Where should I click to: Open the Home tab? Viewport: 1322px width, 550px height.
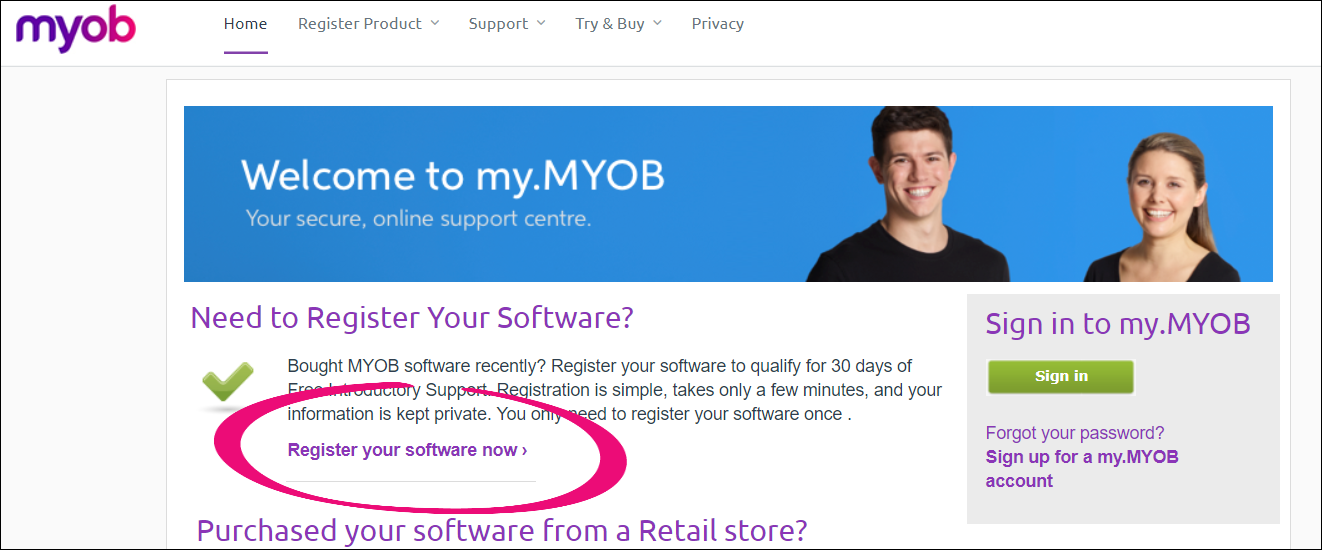(x=246, y=24)
